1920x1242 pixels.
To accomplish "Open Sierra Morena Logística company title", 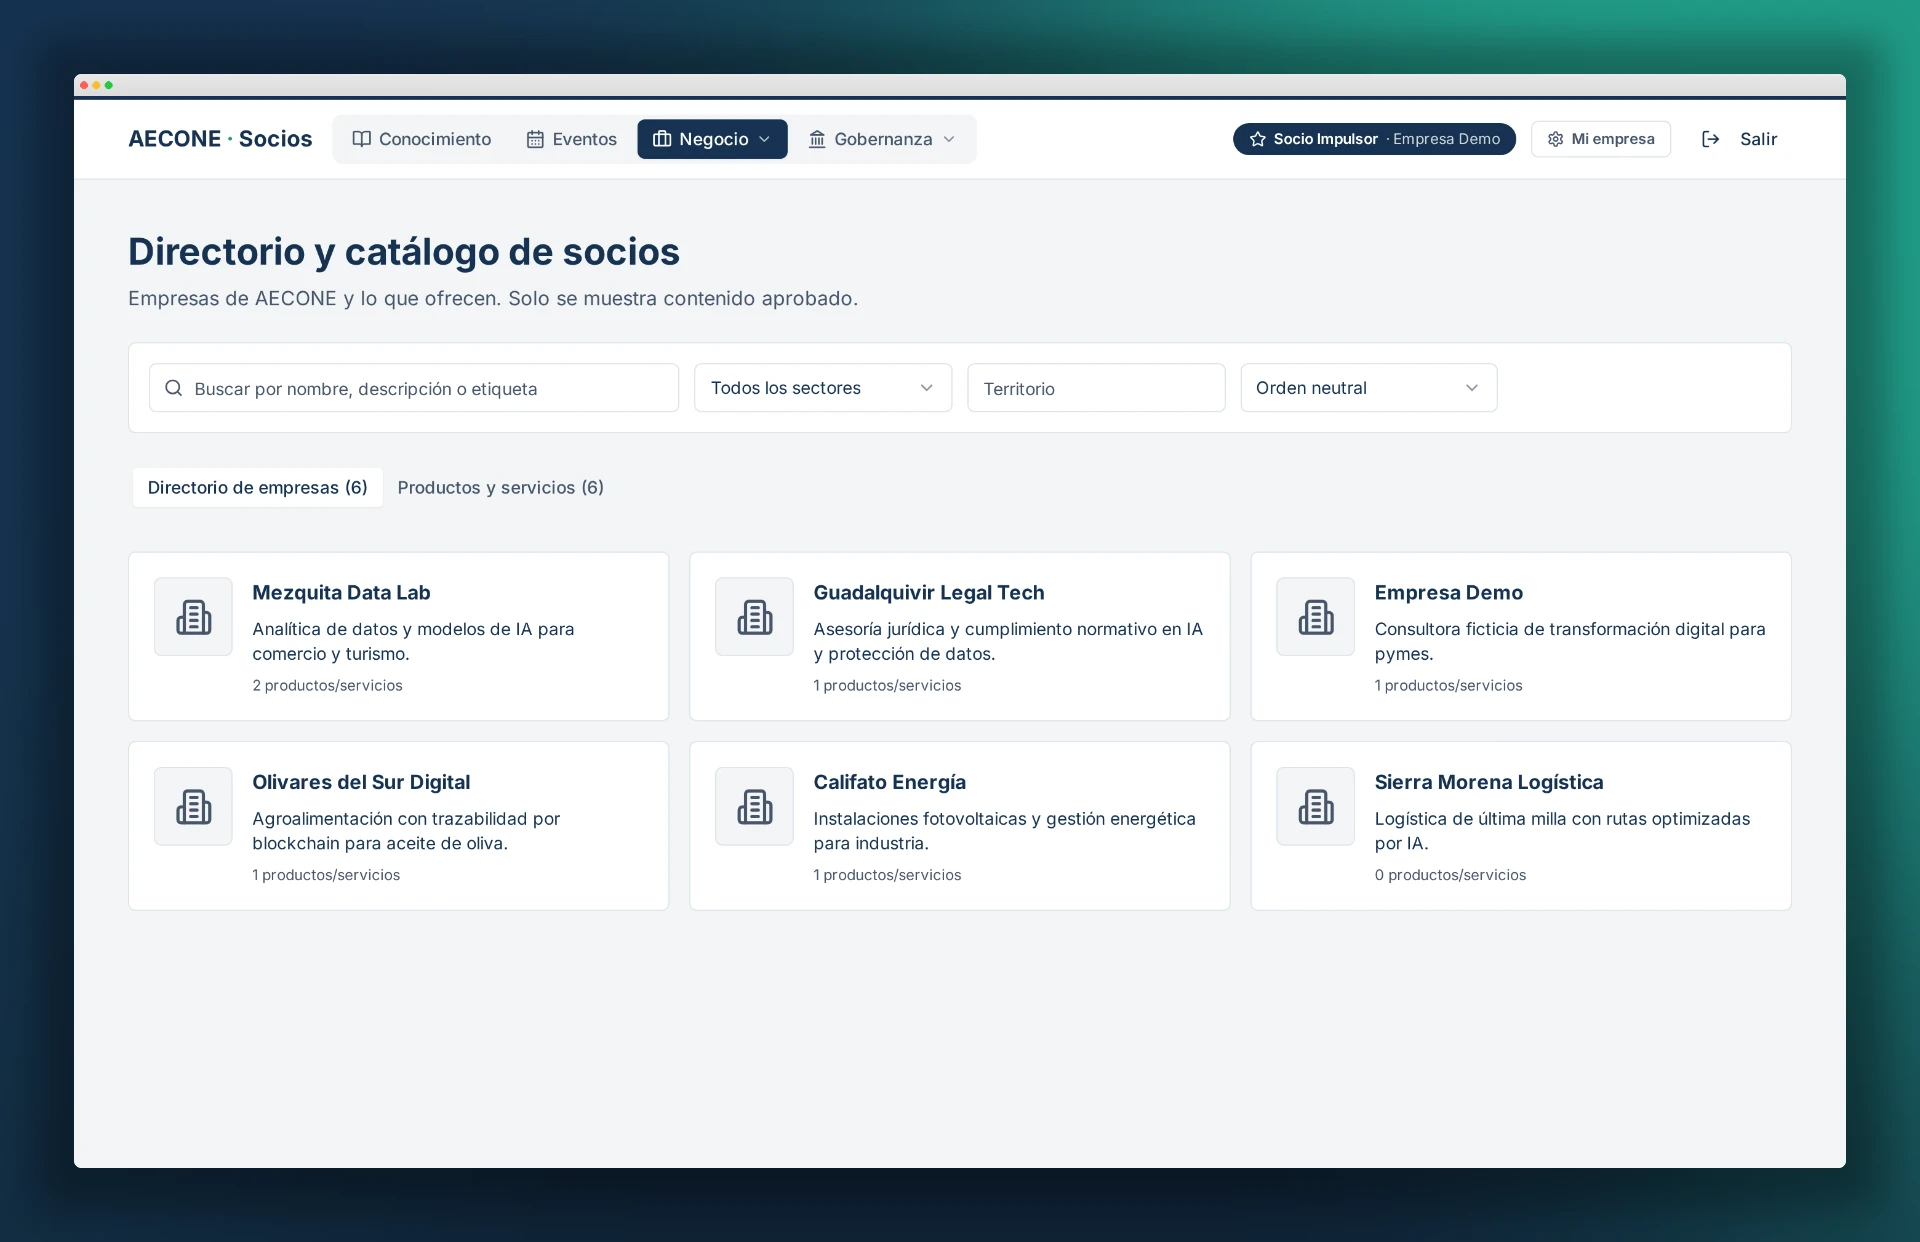I will point(1488,782).
